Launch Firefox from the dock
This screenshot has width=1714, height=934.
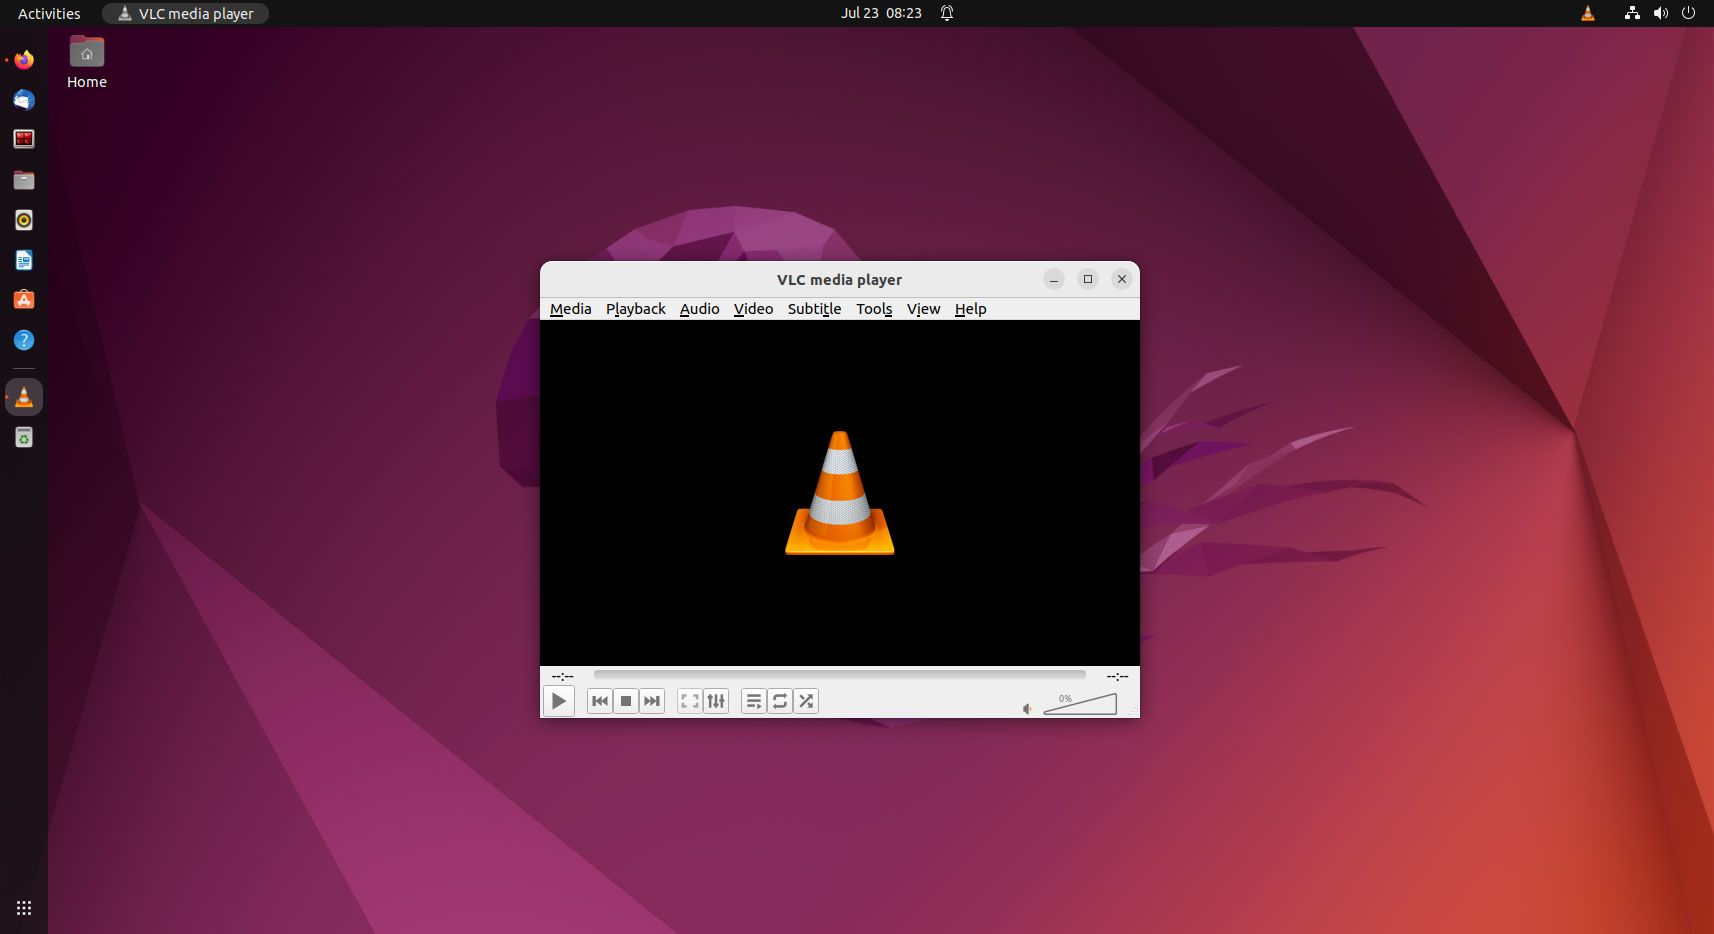pos(24,60)
